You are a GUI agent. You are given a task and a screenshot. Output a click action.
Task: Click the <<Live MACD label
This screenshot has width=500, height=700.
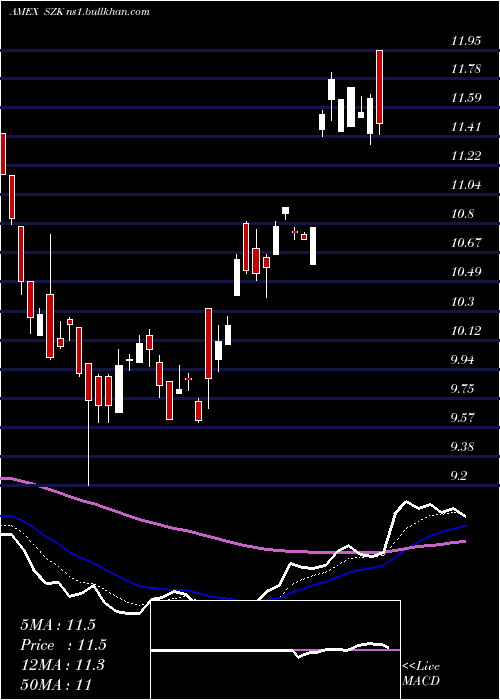click(x=421, y=674)
